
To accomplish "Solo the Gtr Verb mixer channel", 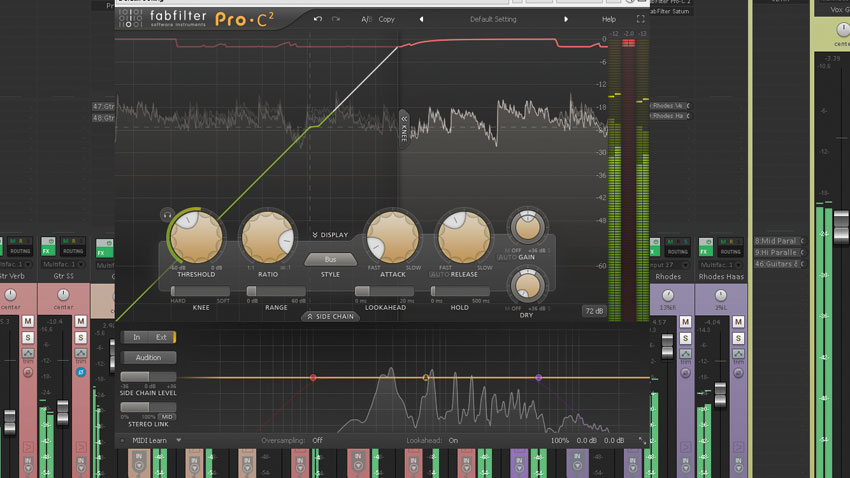I will click(x=28, y=338).
